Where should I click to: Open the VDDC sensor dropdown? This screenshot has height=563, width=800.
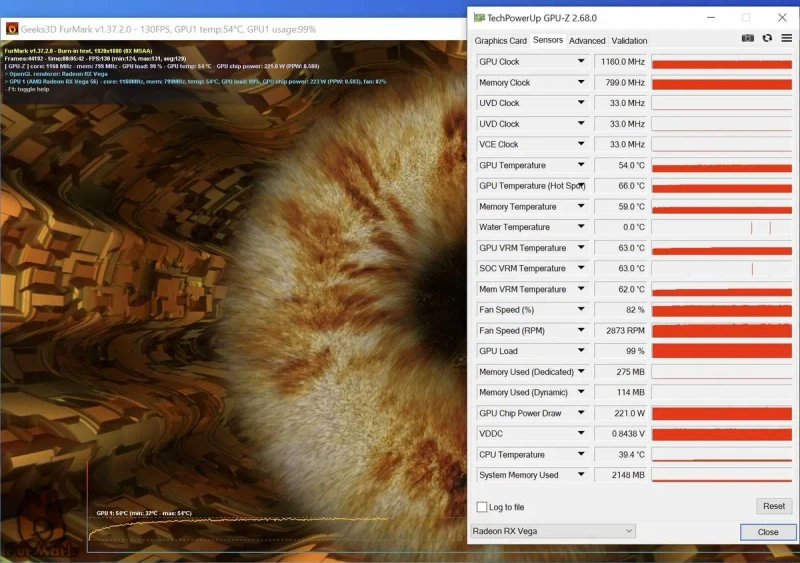point(581,433)
